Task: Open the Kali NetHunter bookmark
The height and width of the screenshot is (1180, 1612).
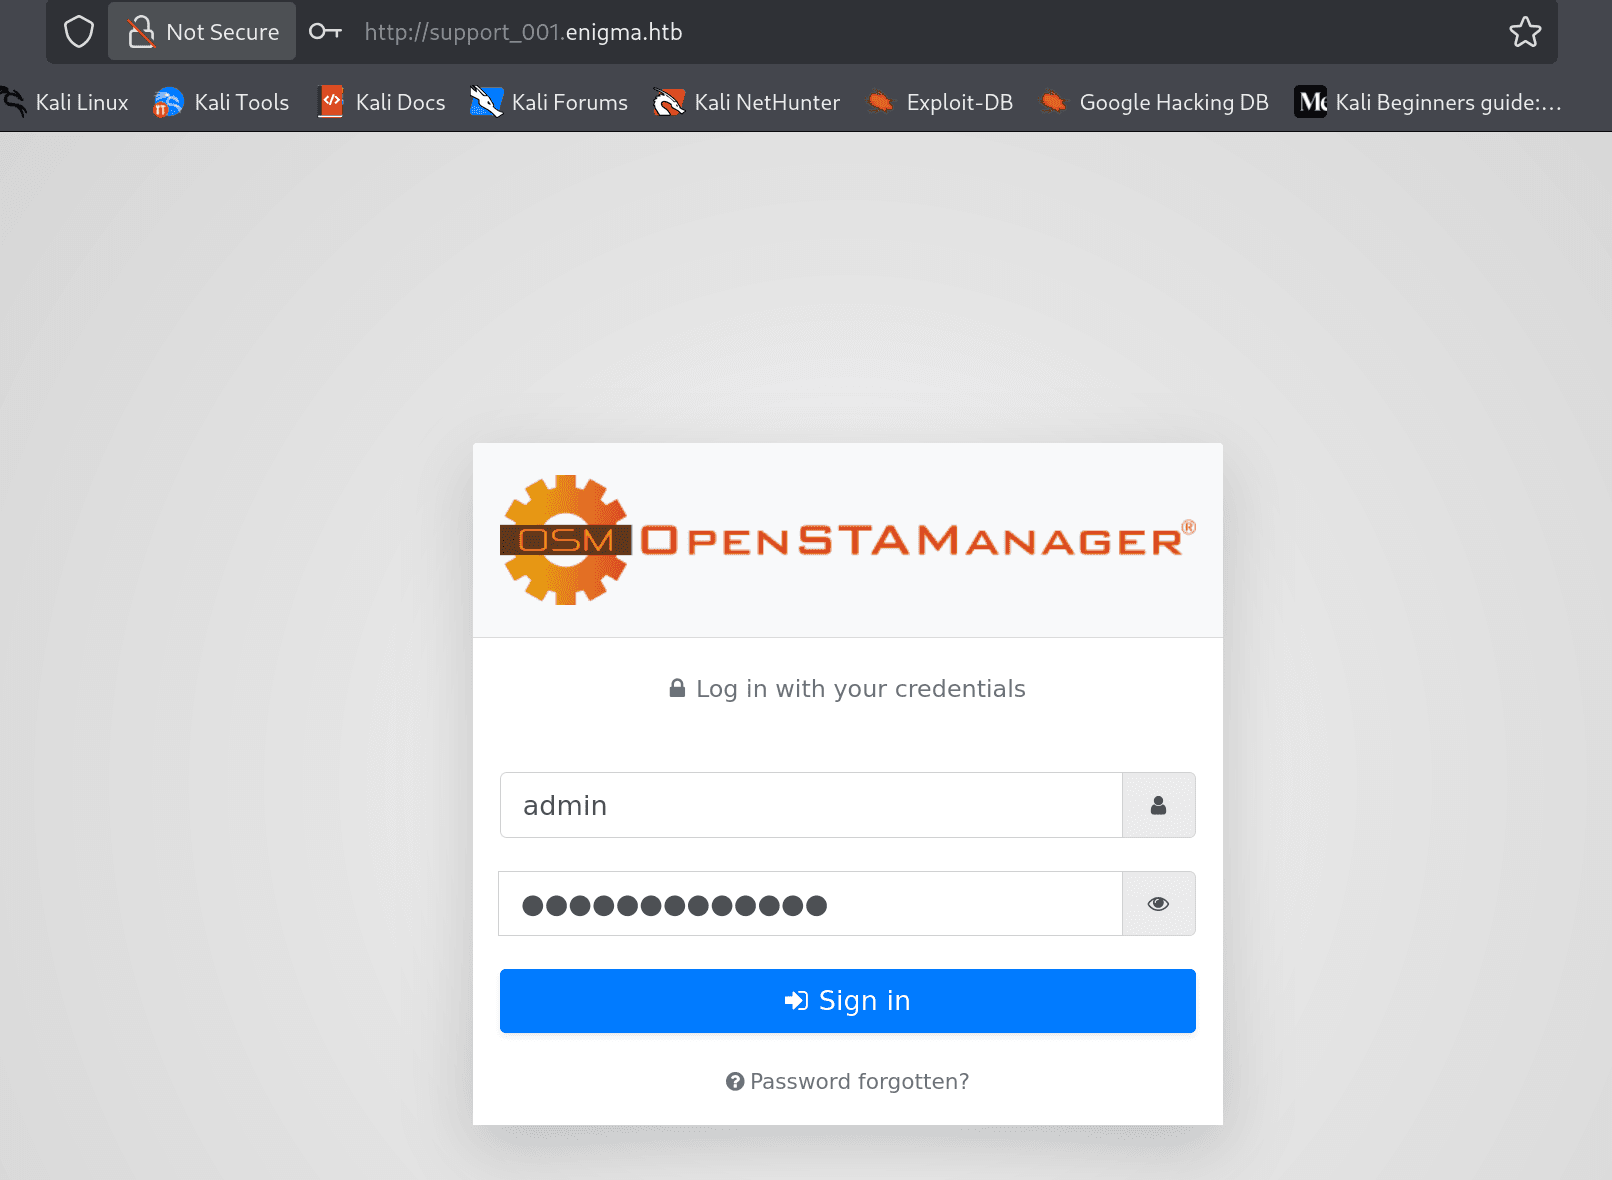Action: 746,102
